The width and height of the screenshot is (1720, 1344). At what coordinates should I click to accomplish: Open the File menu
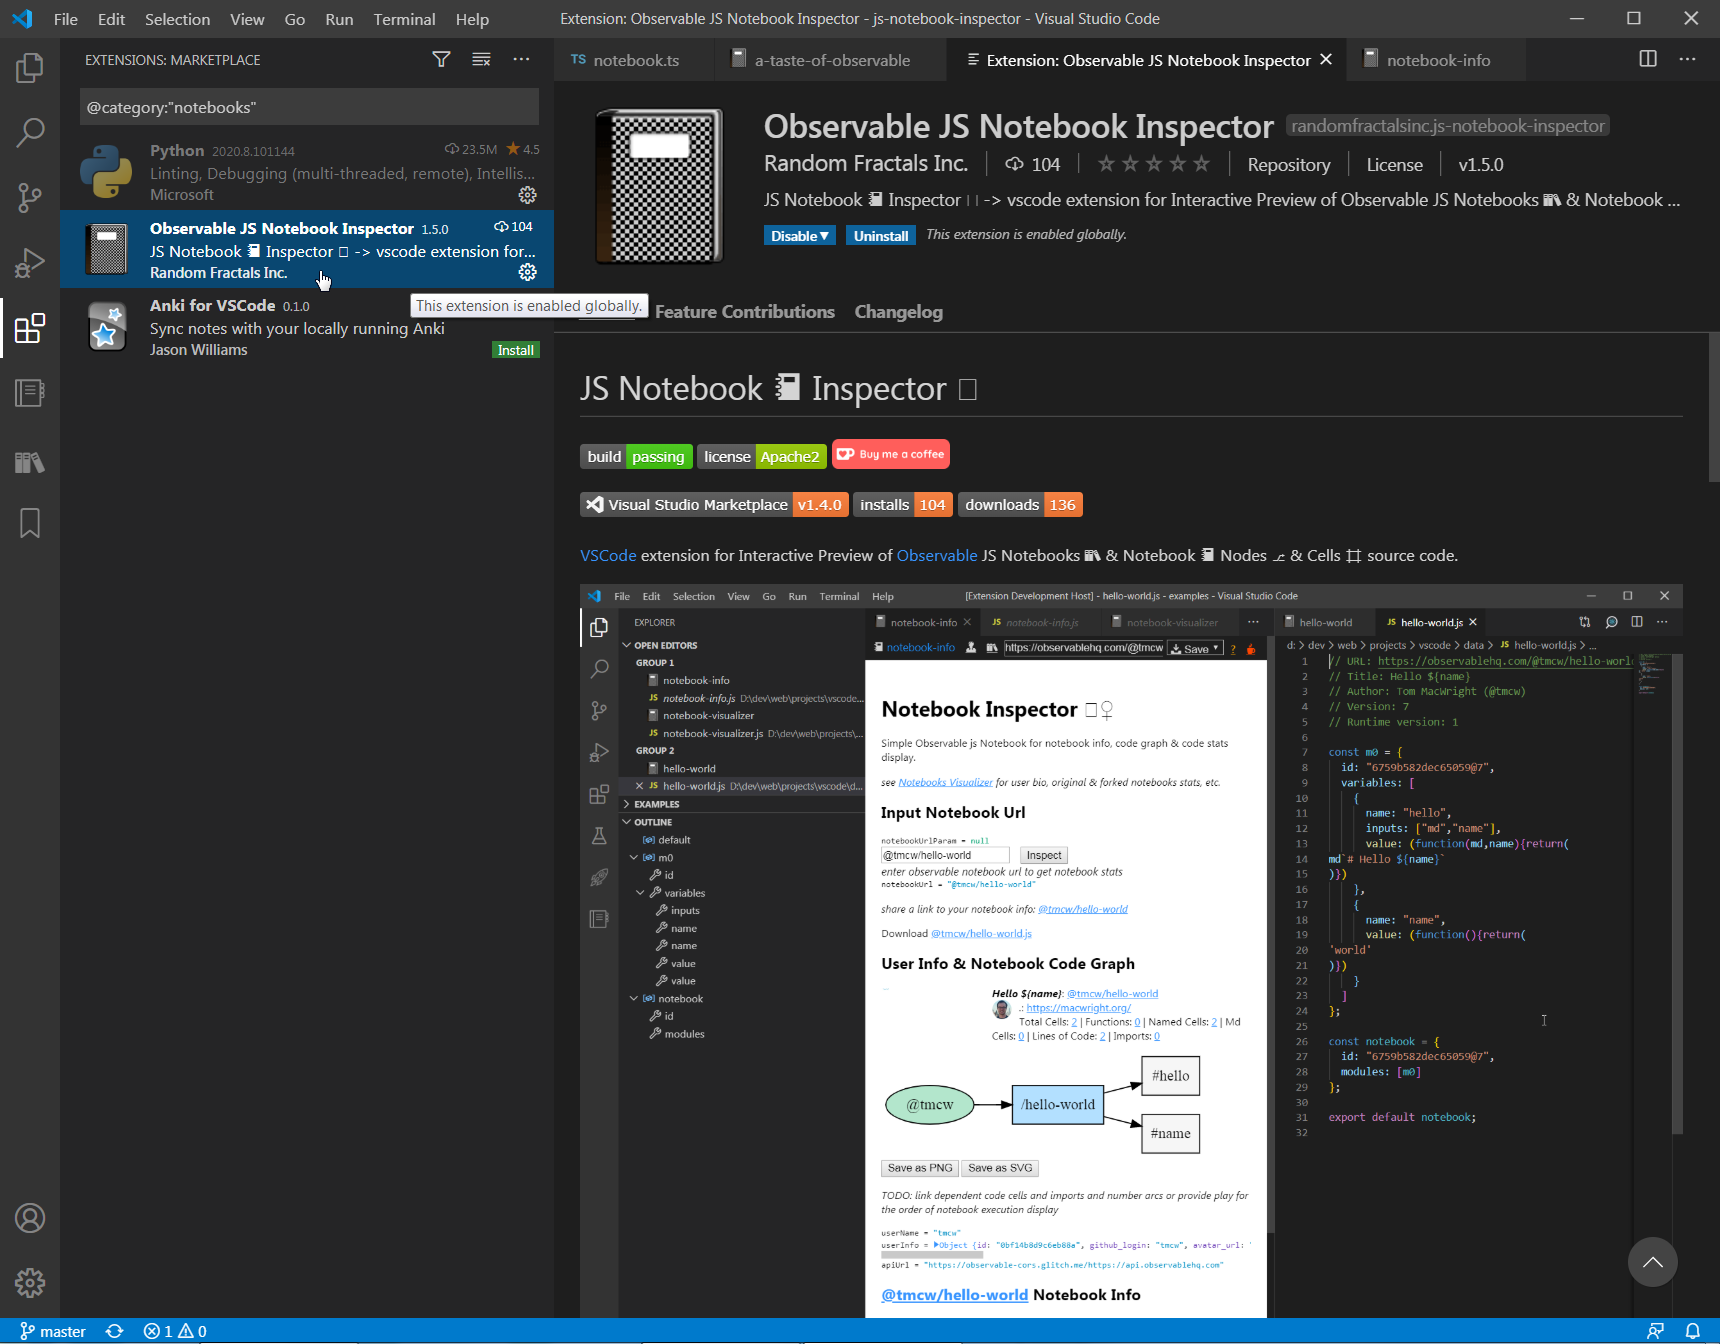(66, 19)
